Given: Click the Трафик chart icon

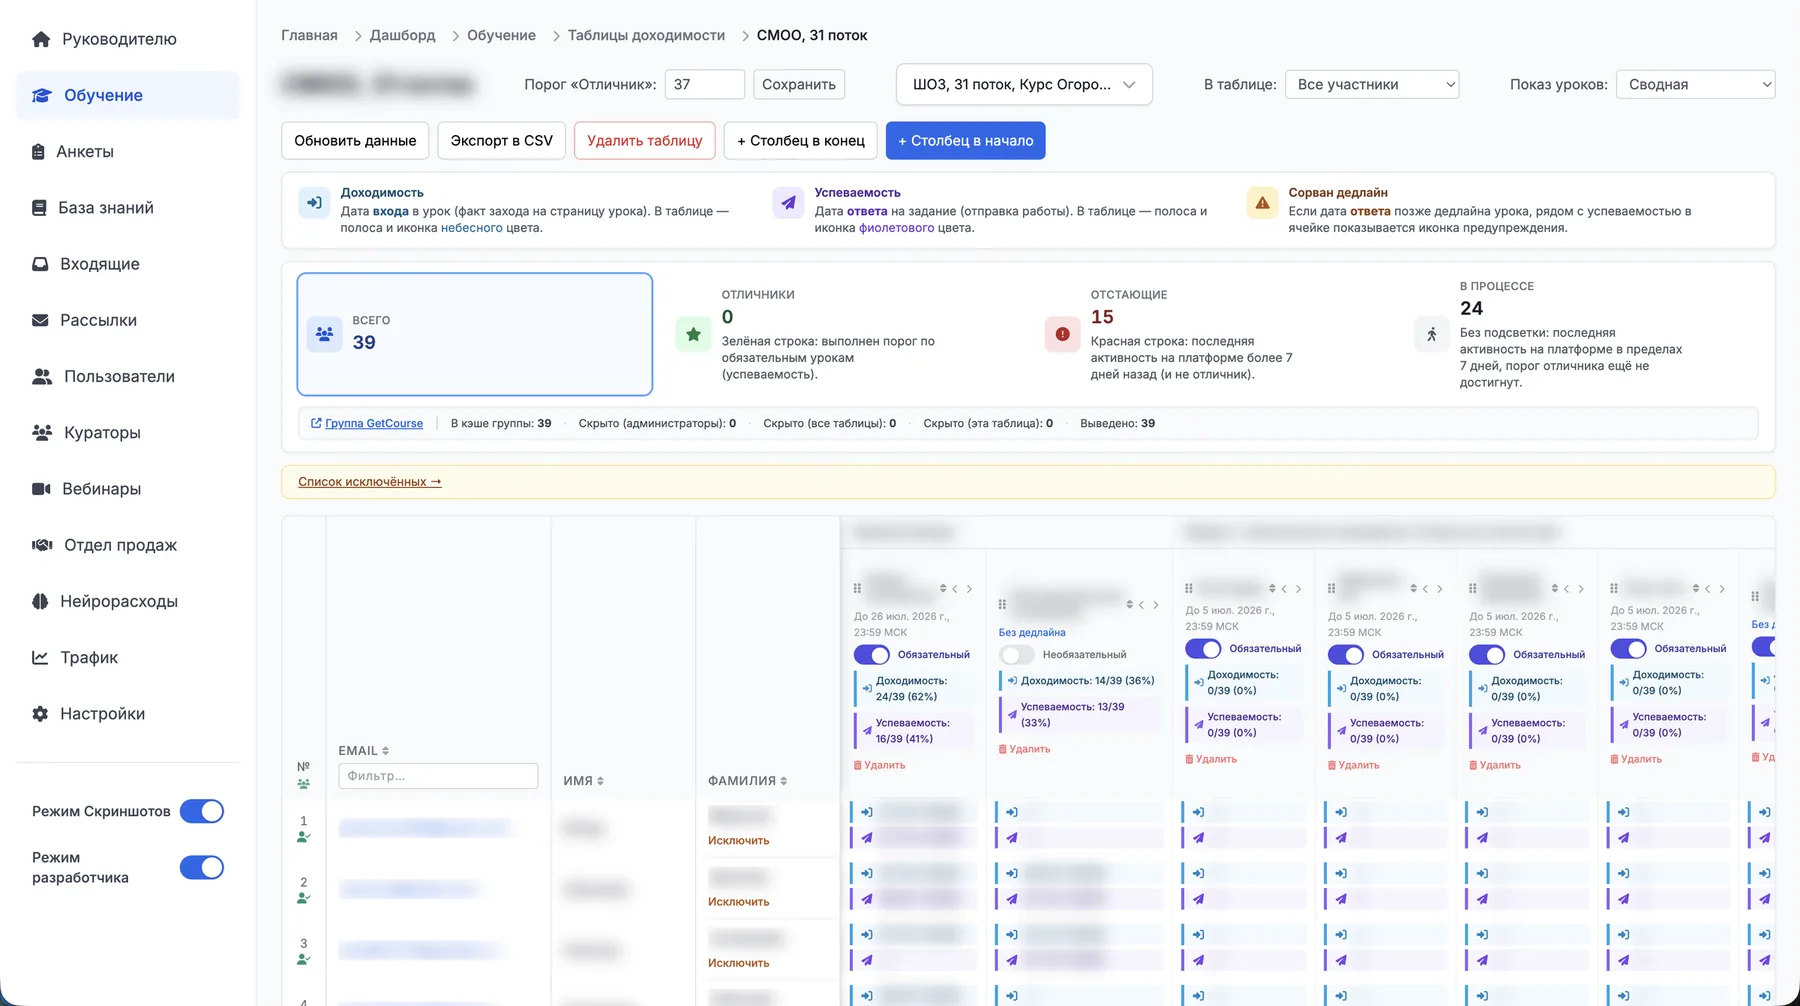Looking at the screenshot, I should pyautogui.click(x=40, y=657).
